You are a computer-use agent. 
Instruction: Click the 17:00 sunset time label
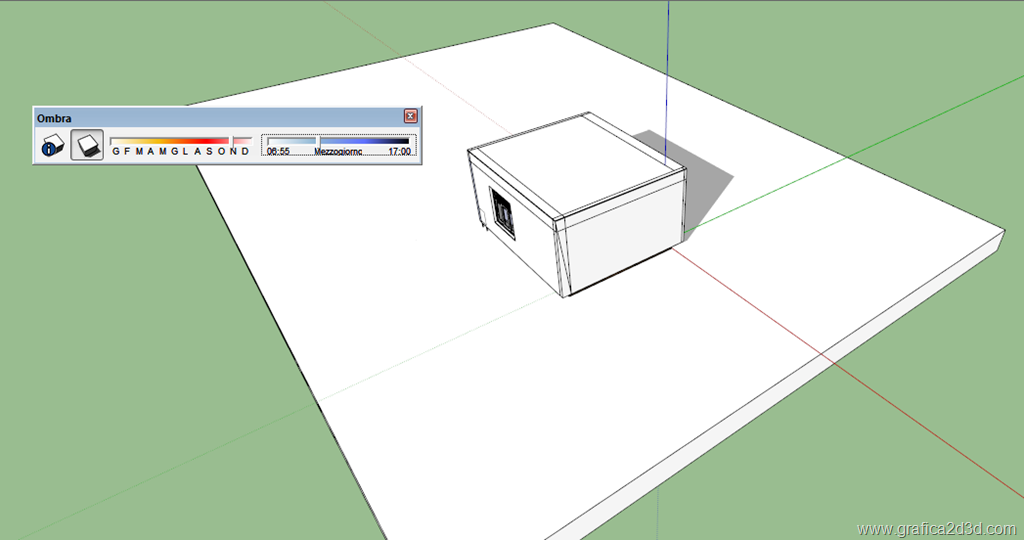coord(399,152)
